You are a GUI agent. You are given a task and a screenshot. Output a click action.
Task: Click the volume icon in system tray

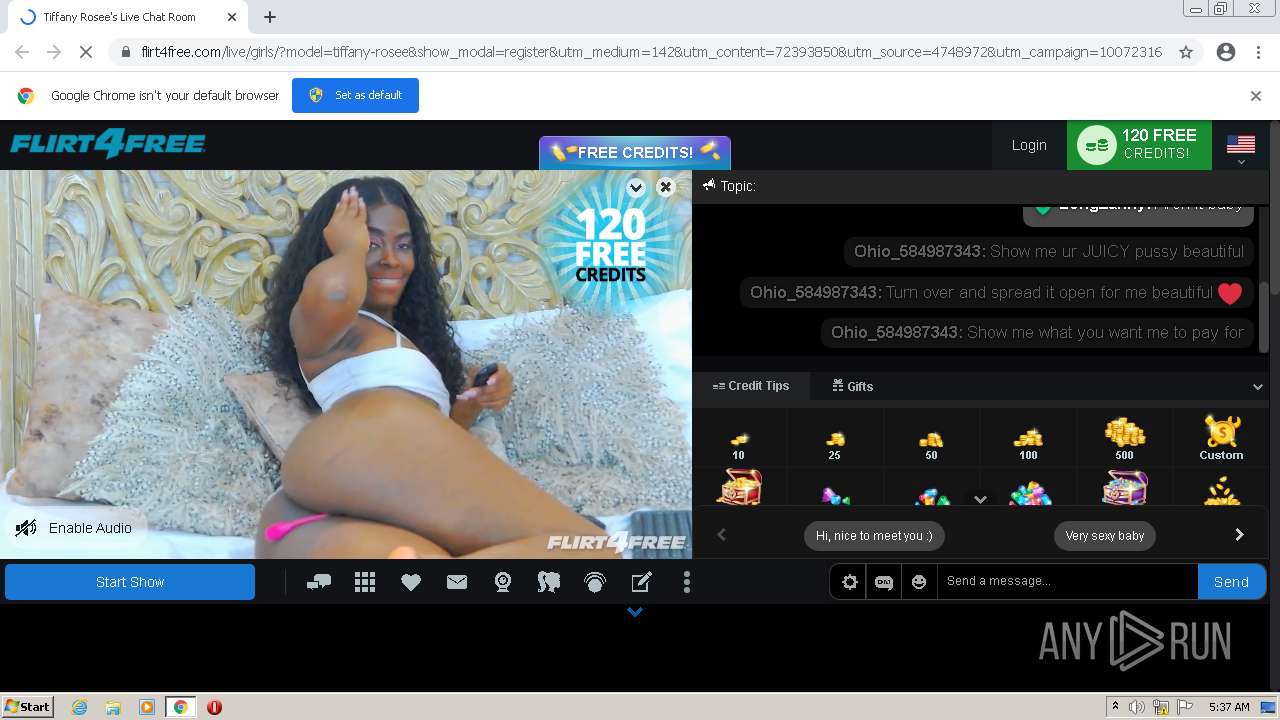1138,707
